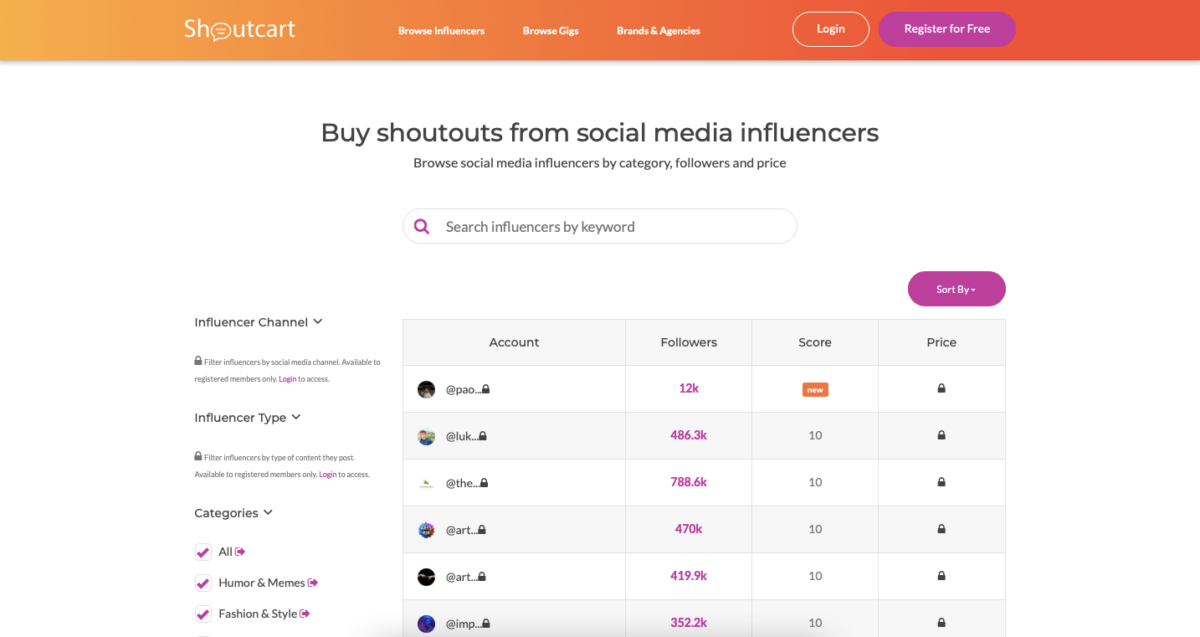Viewport: 1200px width, 637px height.
Task: Click the arrow icon next to Humor & Memes
Action: coord(313,582)
